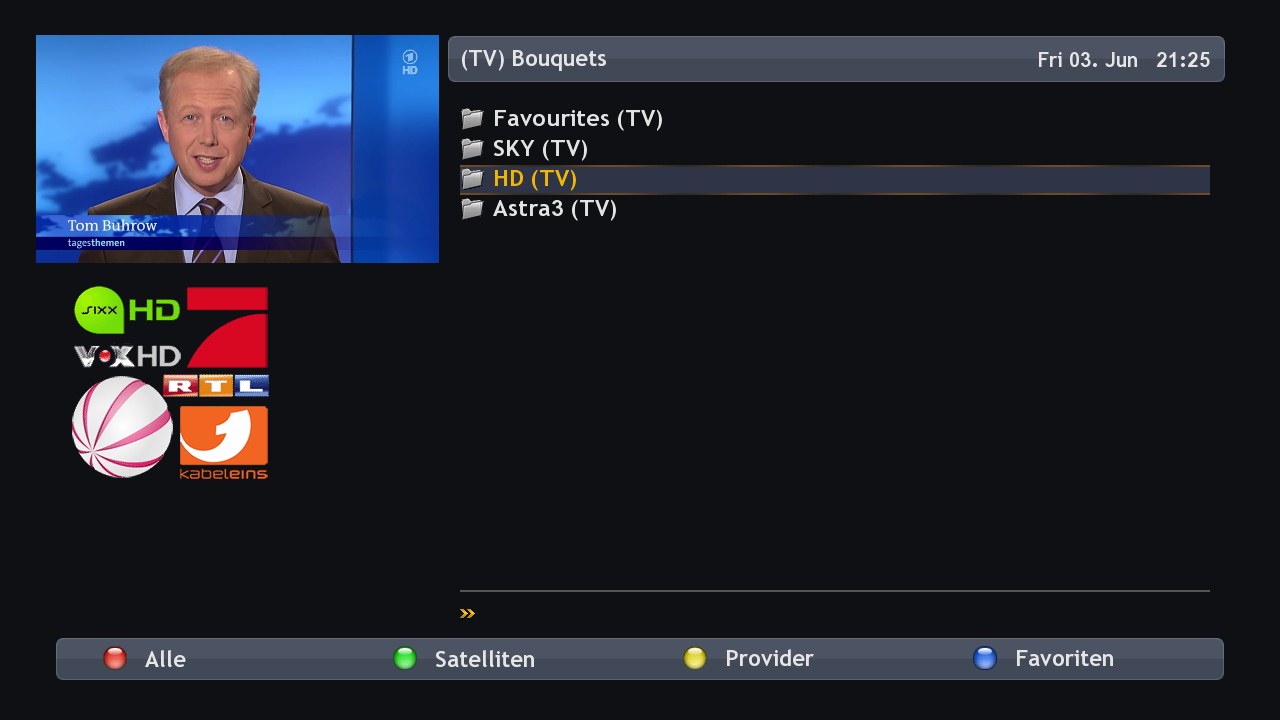
Task: Click the red Alle color button
Action: coord(116,658)
